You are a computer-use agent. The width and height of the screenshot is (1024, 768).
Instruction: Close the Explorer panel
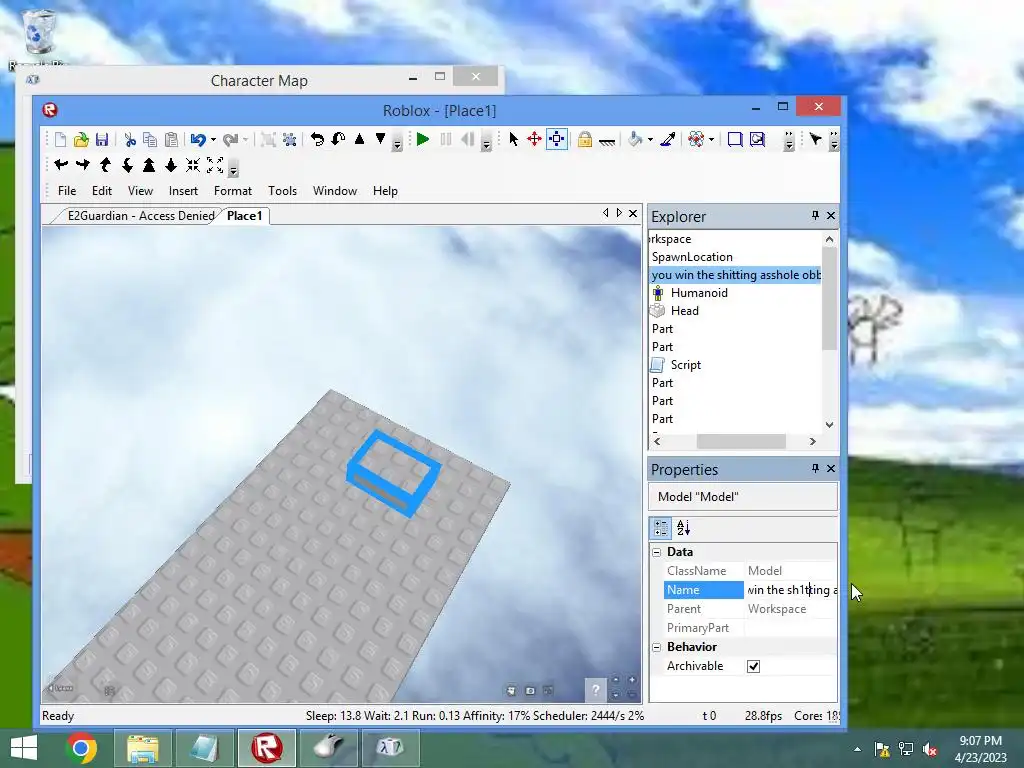(831, 216)
